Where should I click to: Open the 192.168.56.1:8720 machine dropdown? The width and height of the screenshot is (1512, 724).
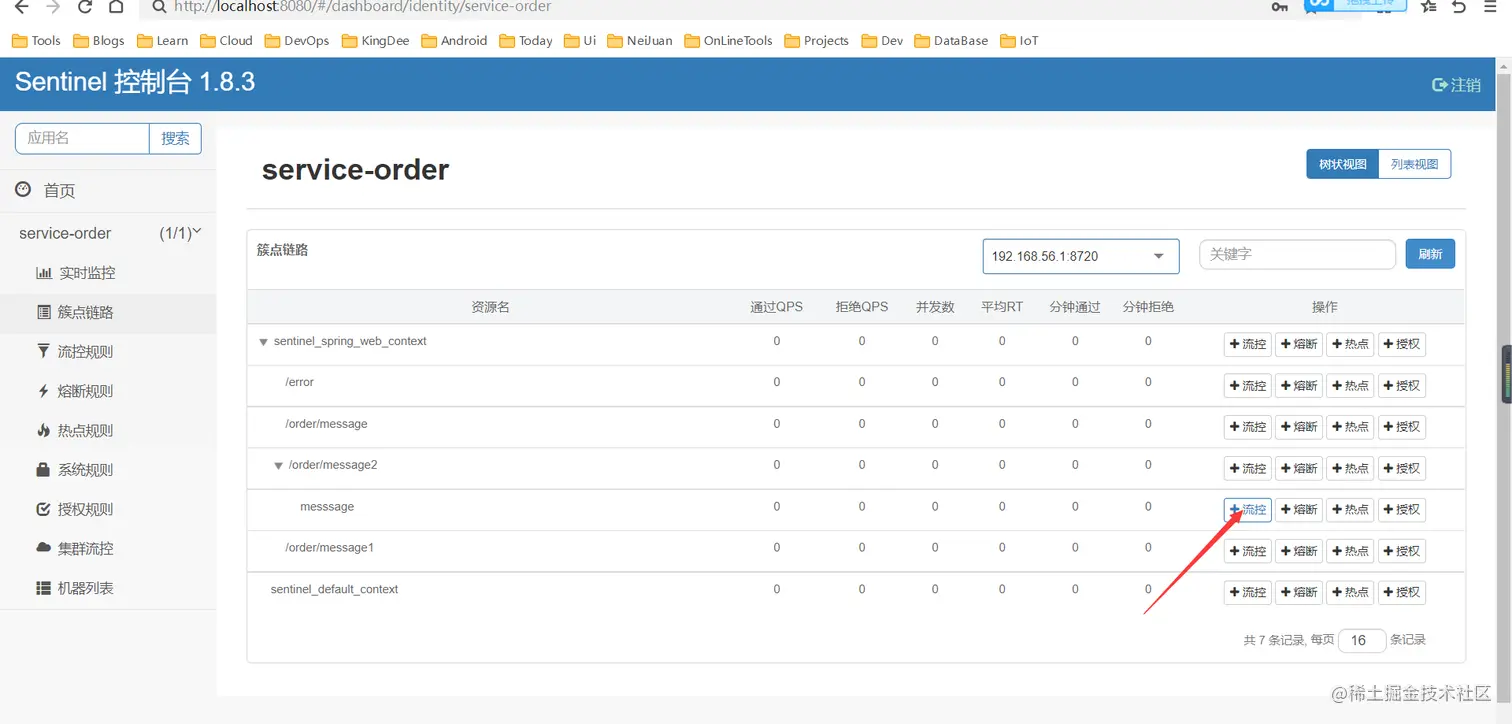pyautogui.click(x=1081, y=256)
